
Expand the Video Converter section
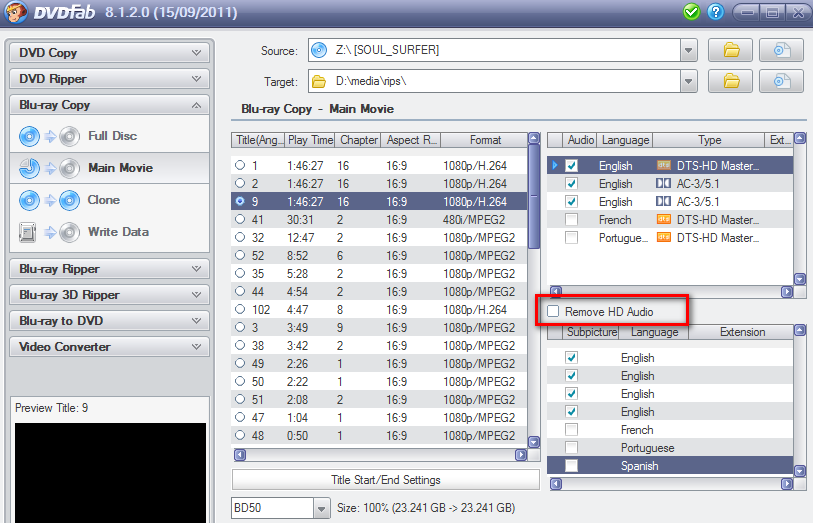point(109,347)
